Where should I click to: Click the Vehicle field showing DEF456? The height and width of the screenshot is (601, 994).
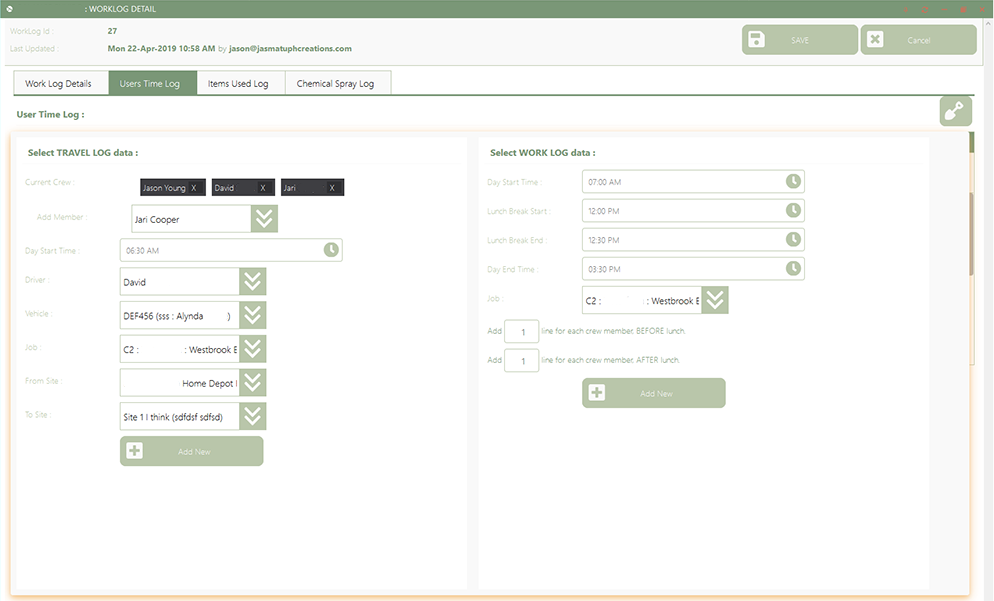179,315
